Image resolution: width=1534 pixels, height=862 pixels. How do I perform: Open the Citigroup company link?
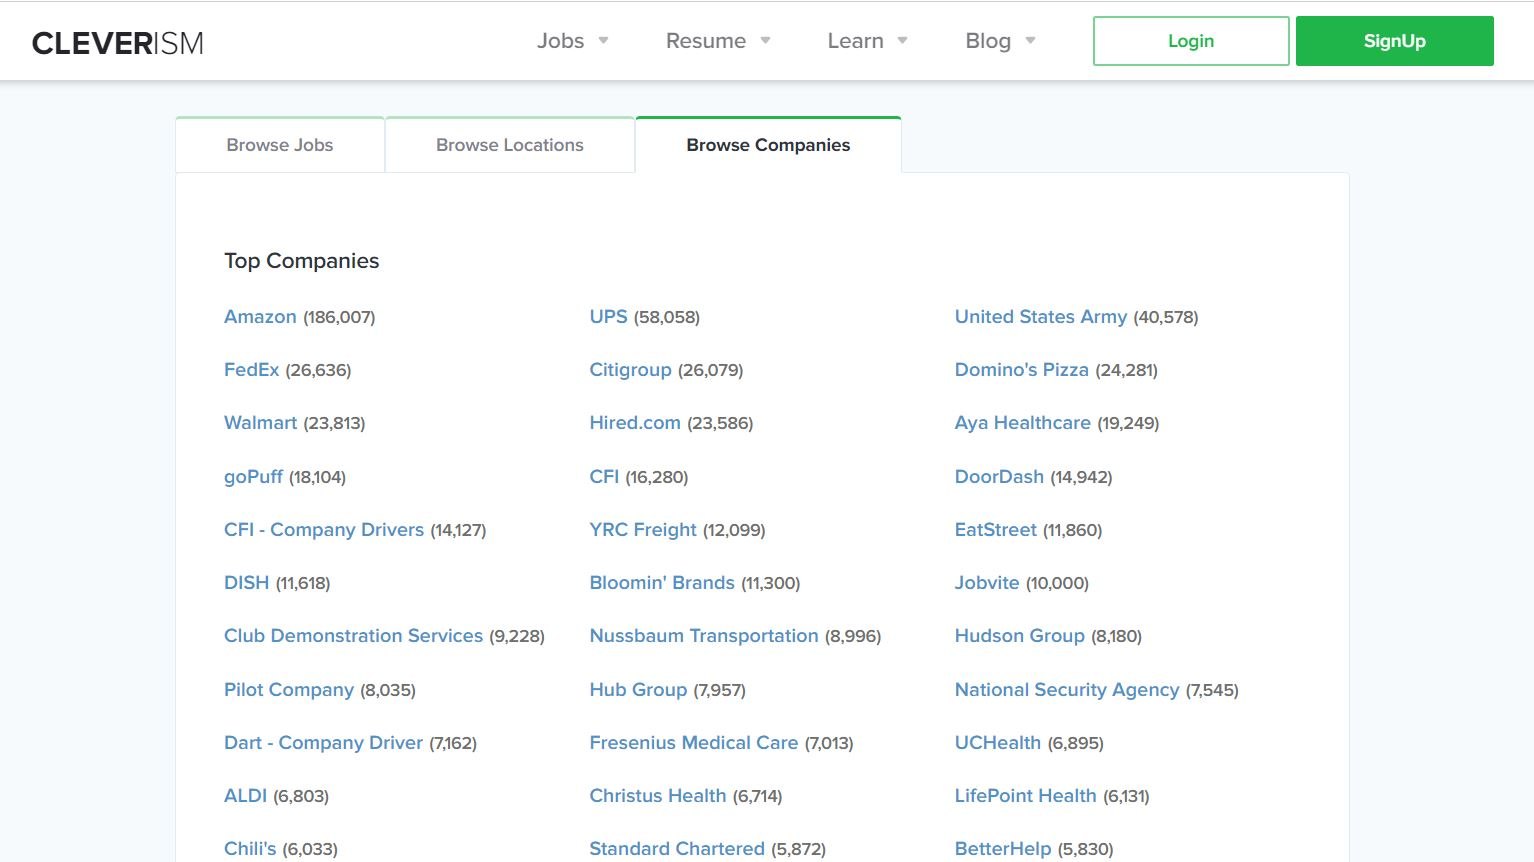tap(630, 370)
